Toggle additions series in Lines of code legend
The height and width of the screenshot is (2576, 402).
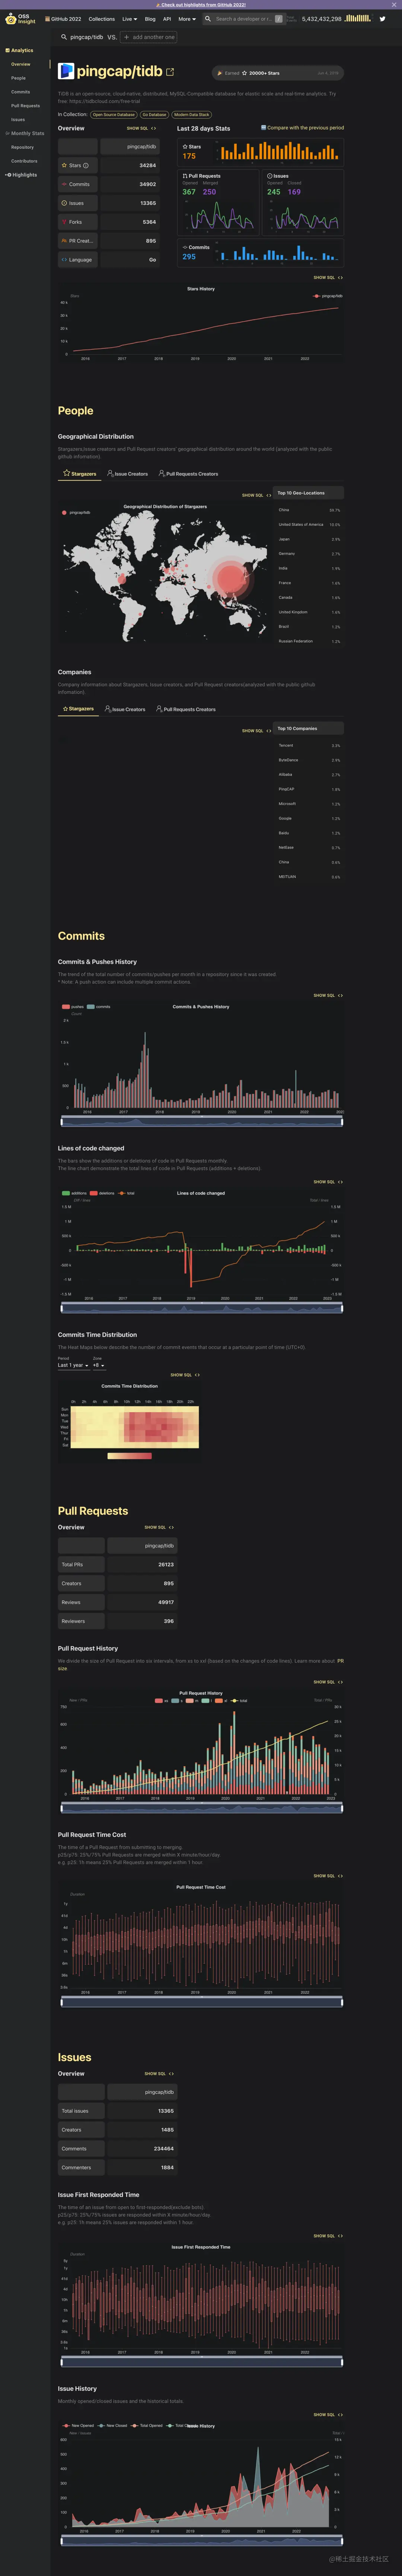74,1193
